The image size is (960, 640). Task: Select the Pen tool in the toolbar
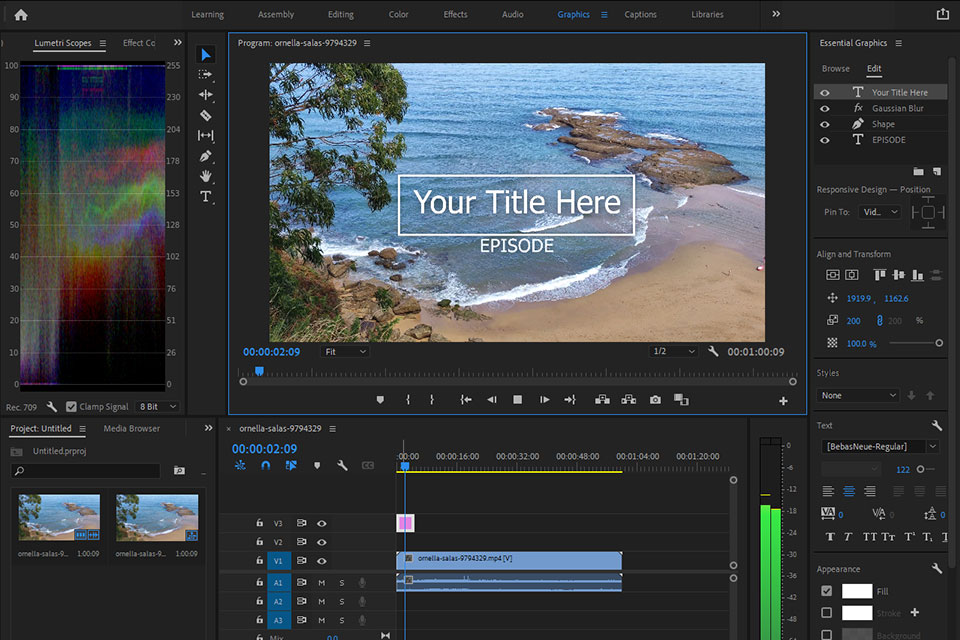(206, 156)
